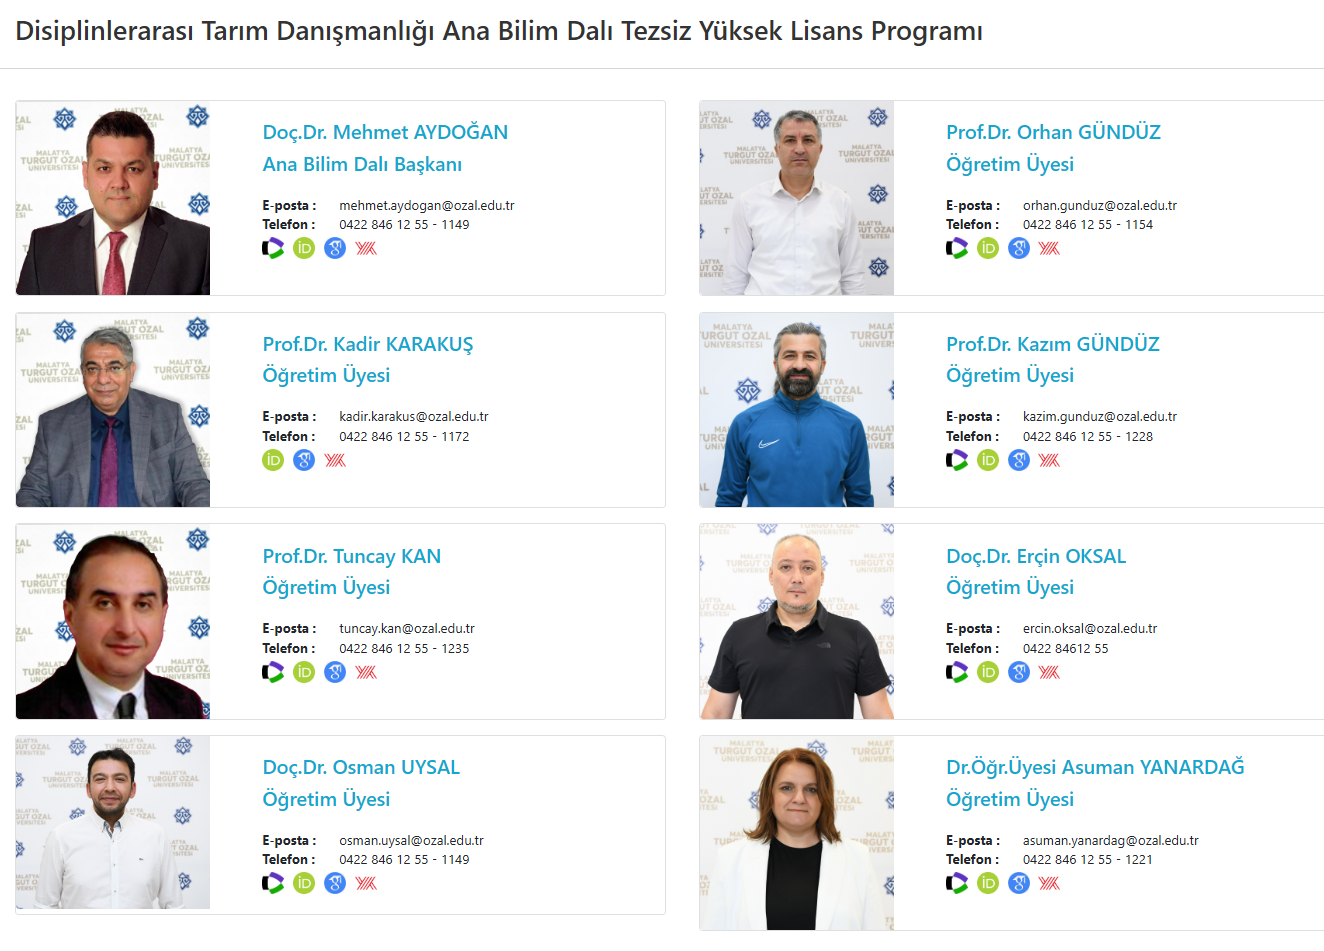Open Kadir KARAKUŞ's ORCID icon
This screenshot has width=1324, height=951.
[x=273, y=460]
